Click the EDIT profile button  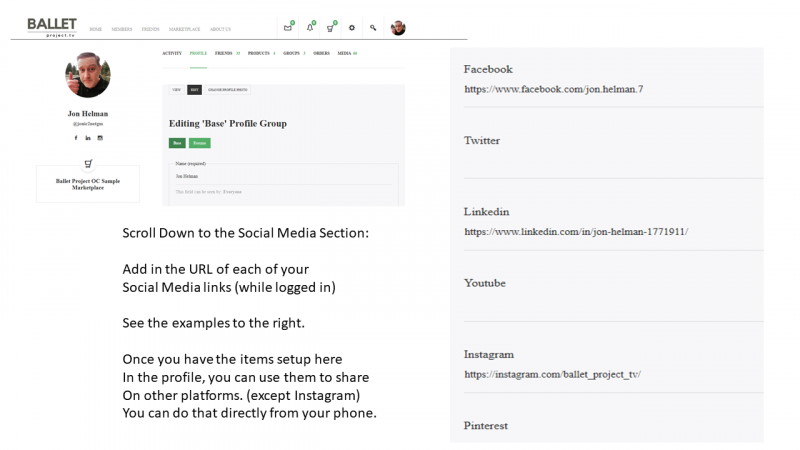(x=194, y=90)
